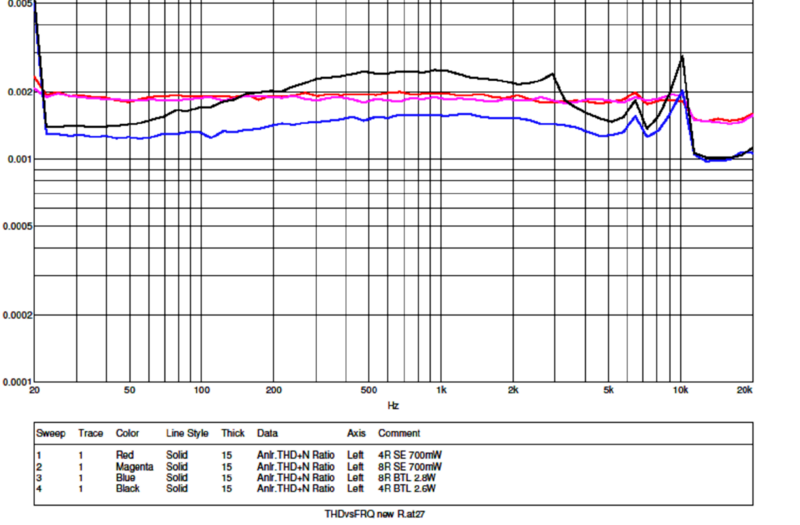800x525 pixels.
Task: Select the Magenta color cell in legend
Action: click(x=134, y=467)
